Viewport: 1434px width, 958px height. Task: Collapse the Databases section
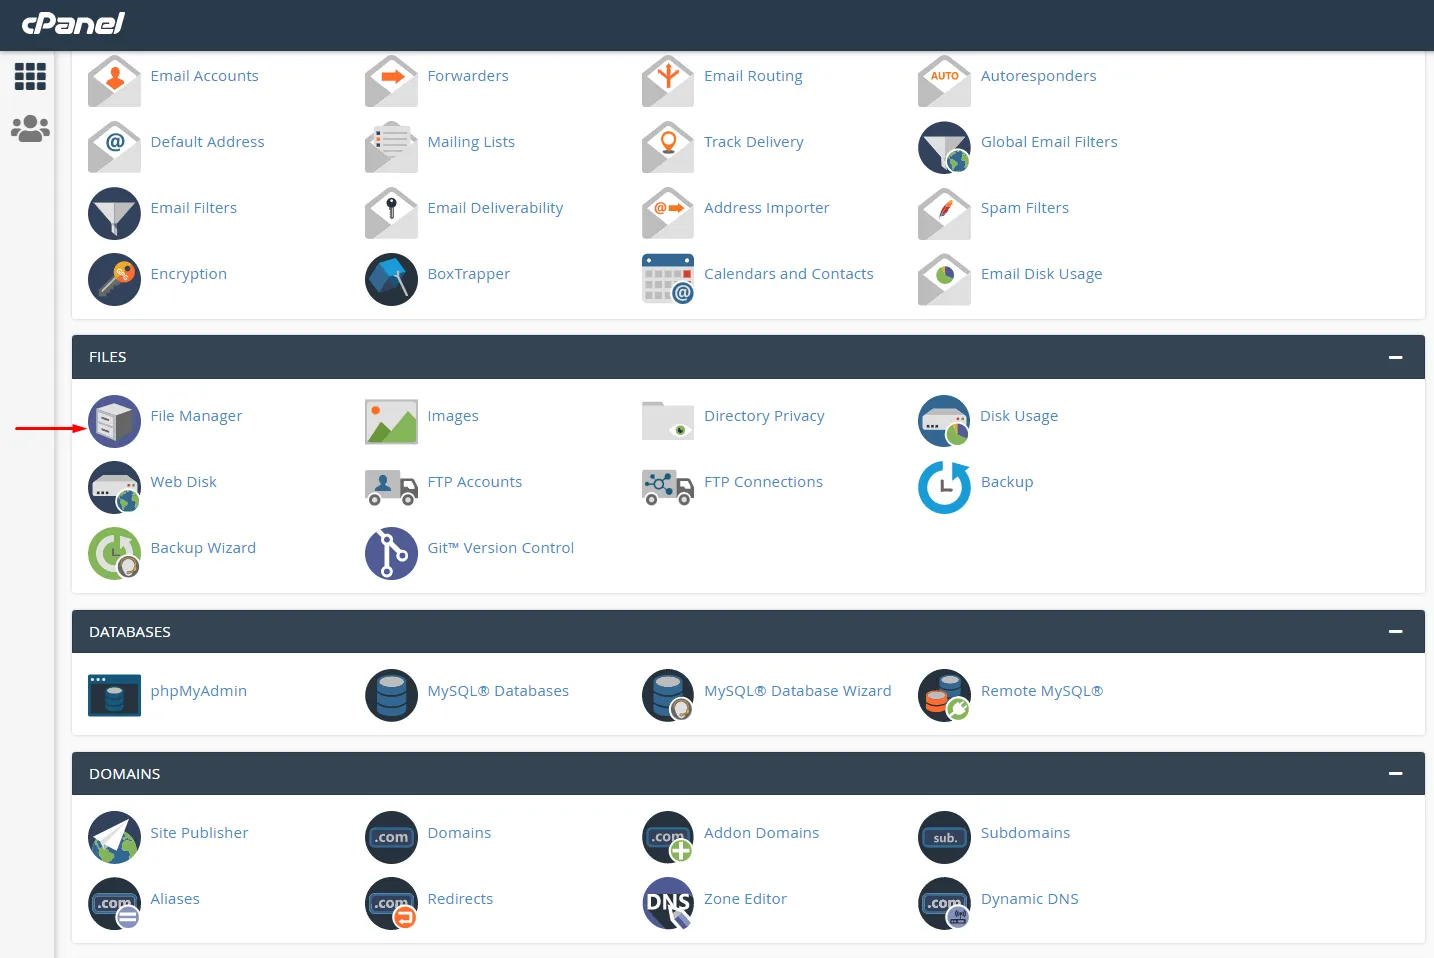[x=1395, y=632]
